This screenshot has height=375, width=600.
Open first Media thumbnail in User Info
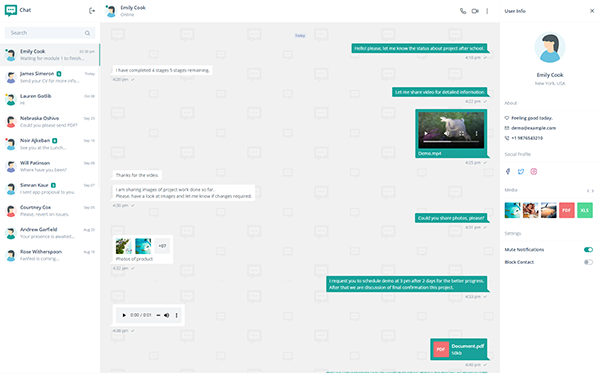point(512,210)
